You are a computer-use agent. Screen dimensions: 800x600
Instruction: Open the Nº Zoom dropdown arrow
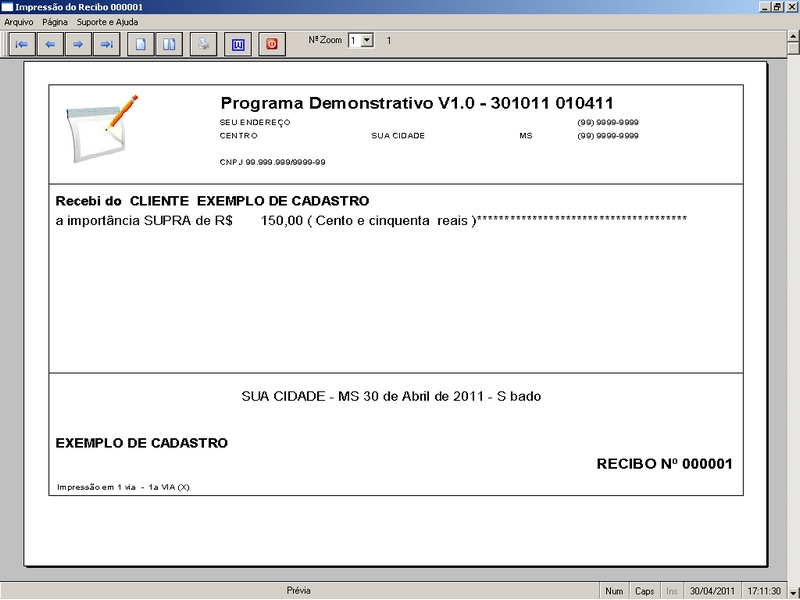coord(367,40)
